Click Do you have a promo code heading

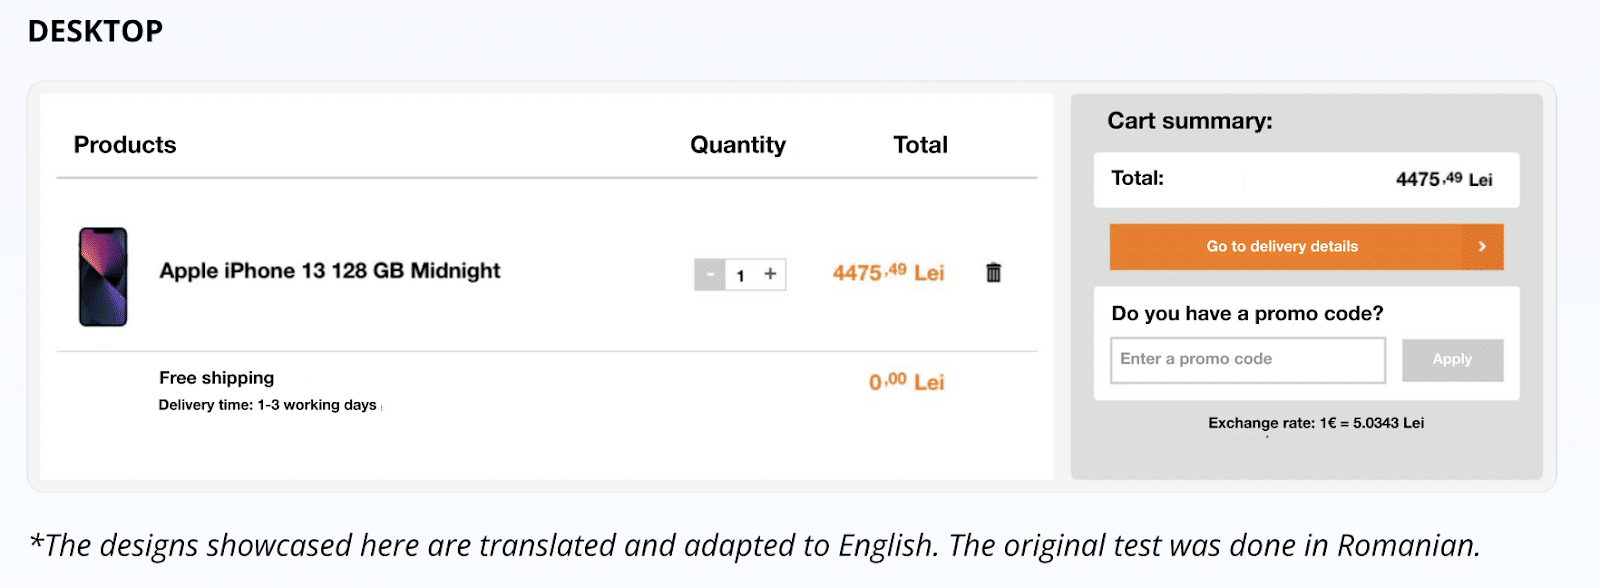(x=1247, y=313)
